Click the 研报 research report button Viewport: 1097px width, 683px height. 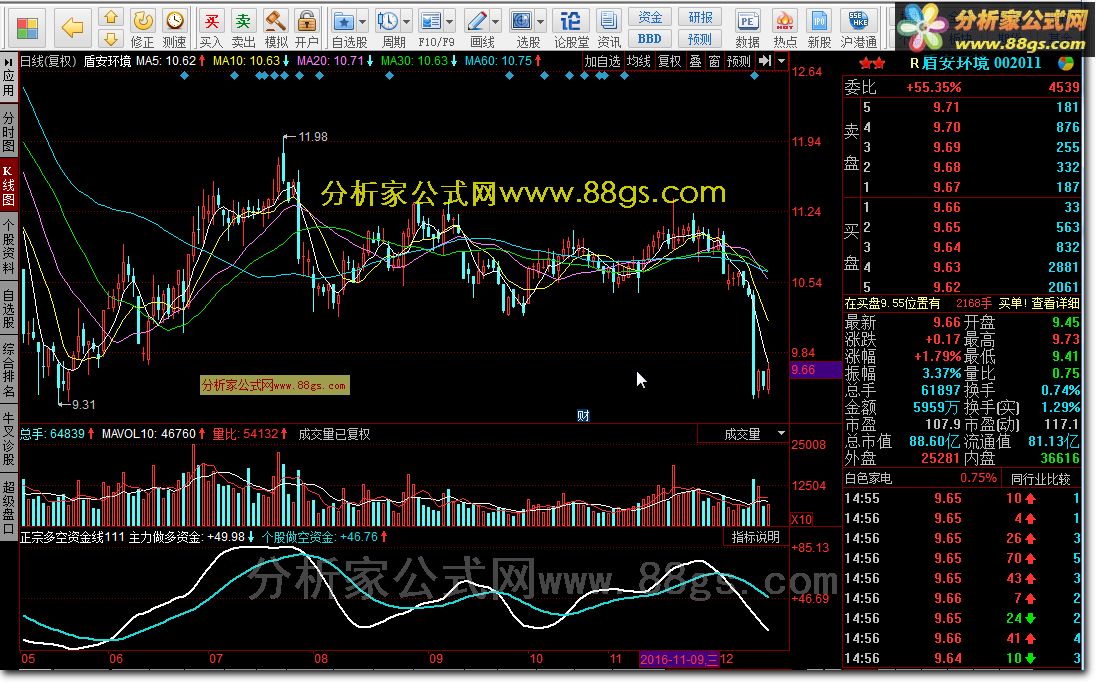pyautogui.click(x=700, y=17)
